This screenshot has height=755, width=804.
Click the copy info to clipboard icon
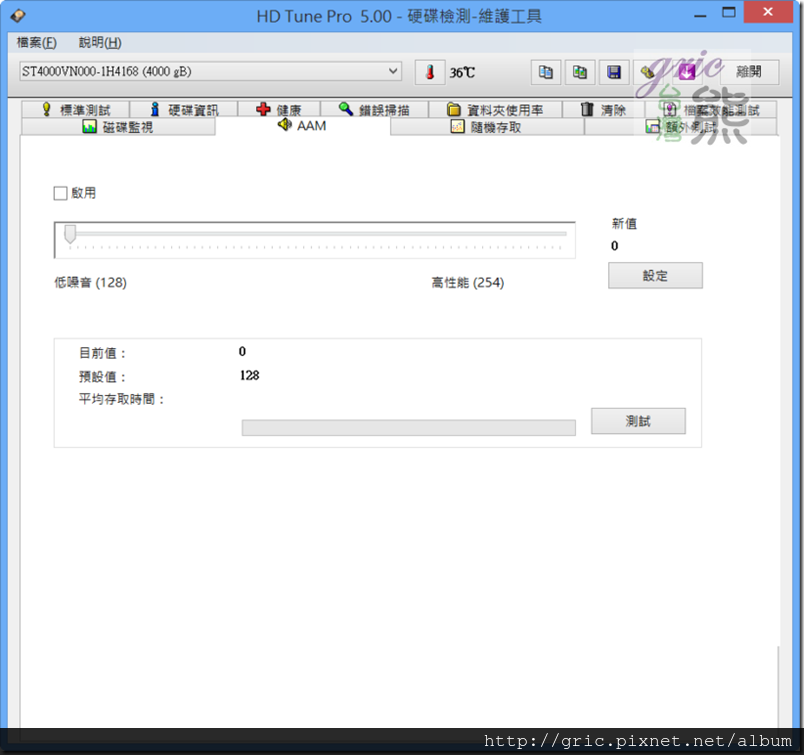[x=546, y=72]
